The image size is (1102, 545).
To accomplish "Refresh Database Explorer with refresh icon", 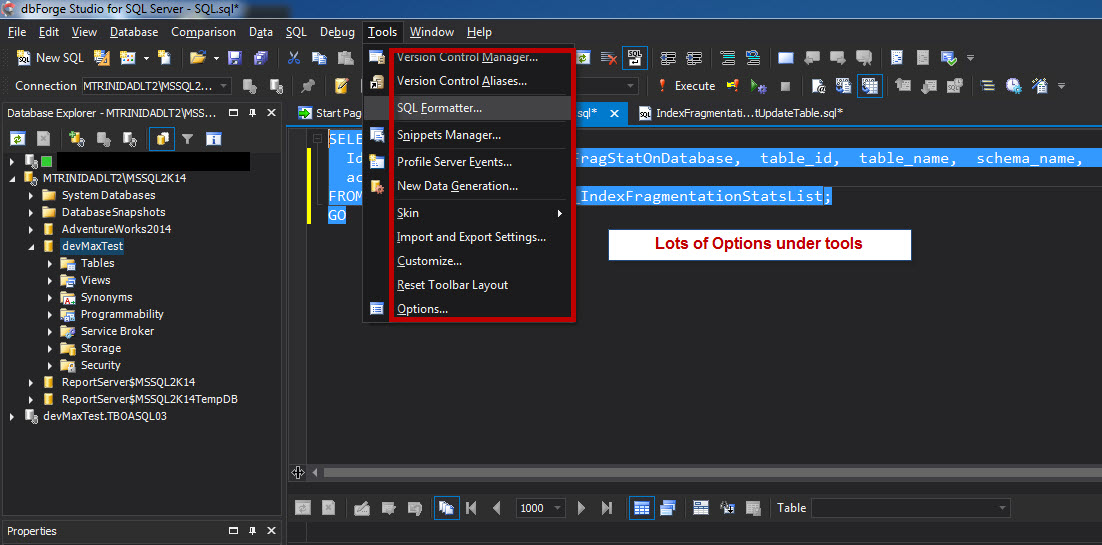I will [18, 139].
